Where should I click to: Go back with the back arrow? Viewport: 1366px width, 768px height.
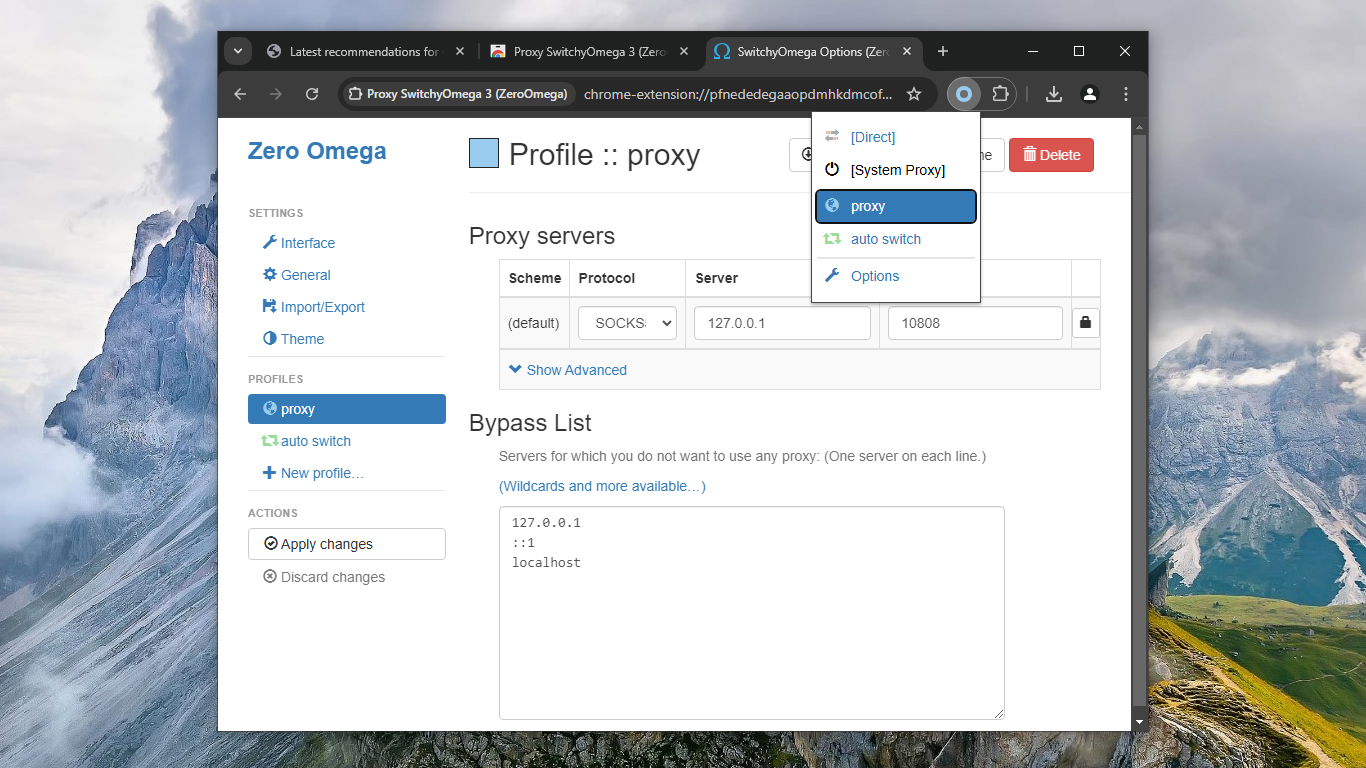240,94
